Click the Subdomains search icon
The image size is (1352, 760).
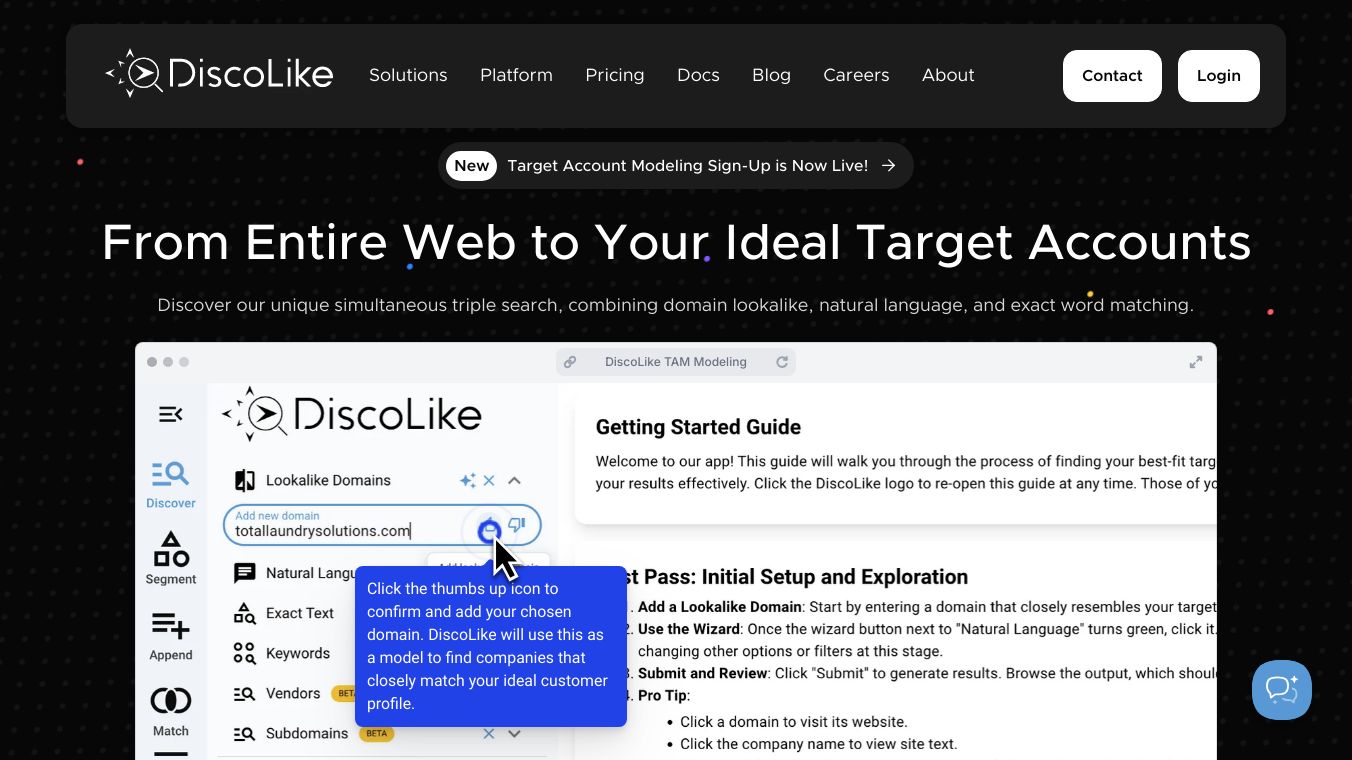click(244, 733)
